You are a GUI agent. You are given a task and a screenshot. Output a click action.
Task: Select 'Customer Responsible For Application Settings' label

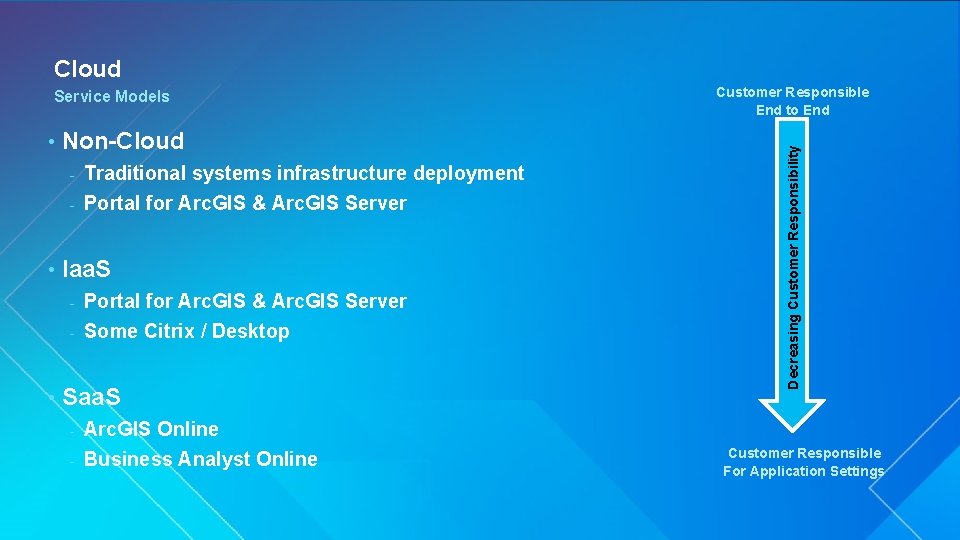click(804, 462)
